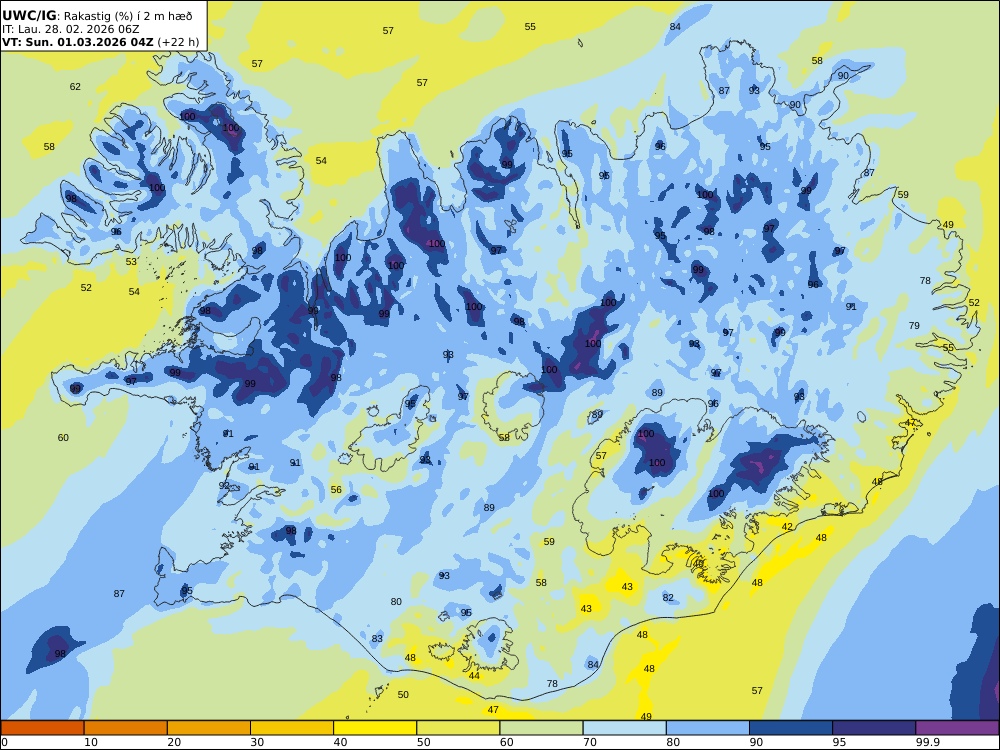Viewport: 1000px width, 750px height.
Task: Click the map value 79 on east coast
Action: click(x=914, y=325)
